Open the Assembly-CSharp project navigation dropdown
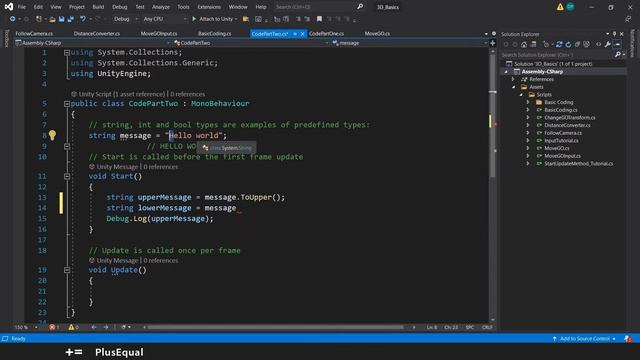Screen dimensions: 640x360 [93, 43]
